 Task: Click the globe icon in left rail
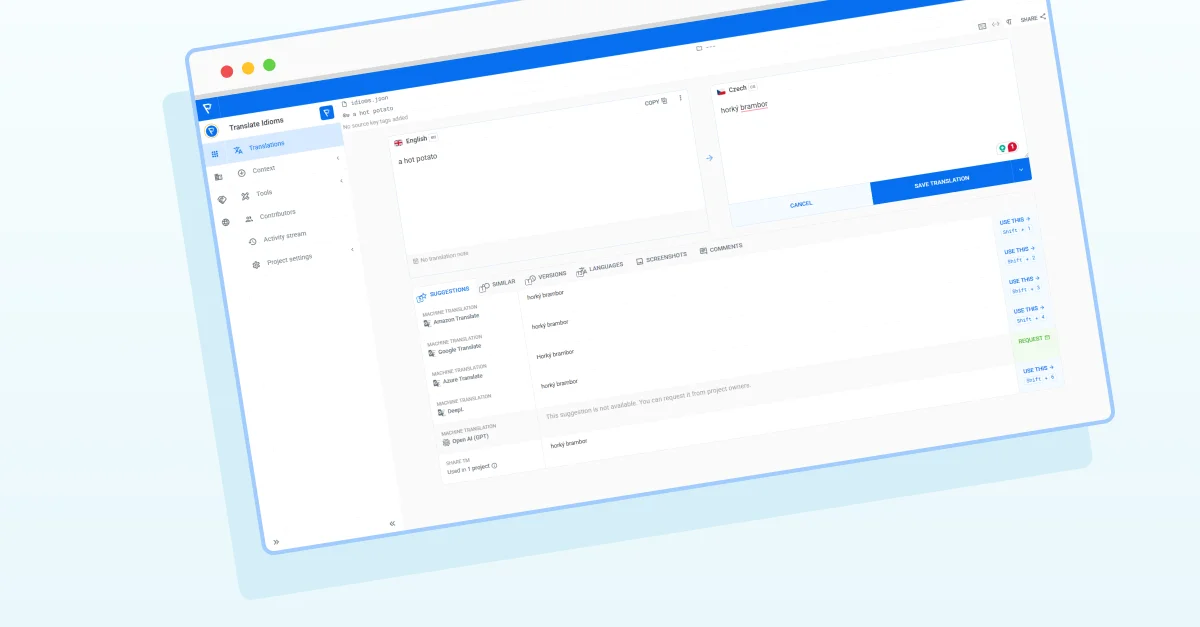tap(225, 222)
